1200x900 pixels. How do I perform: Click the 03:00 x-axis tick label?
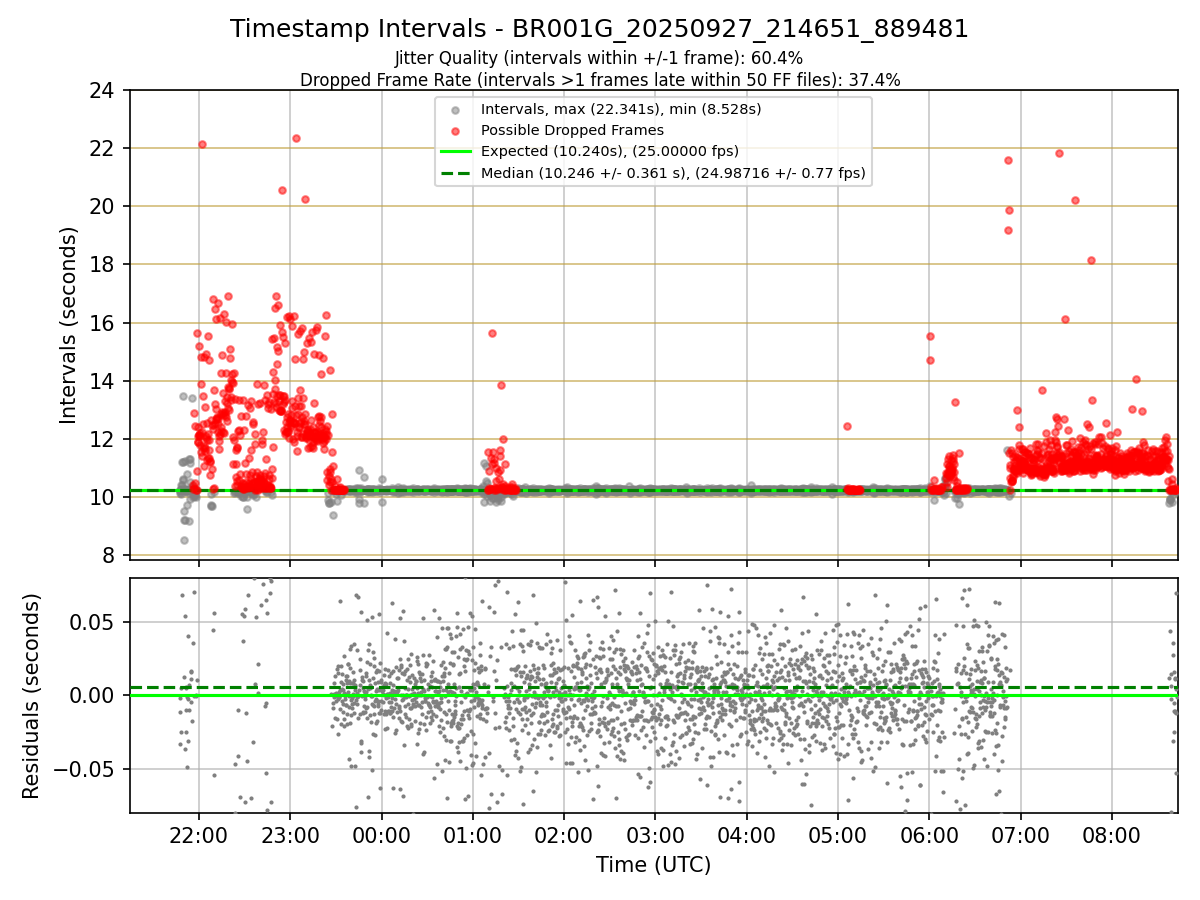pos(655,836)
